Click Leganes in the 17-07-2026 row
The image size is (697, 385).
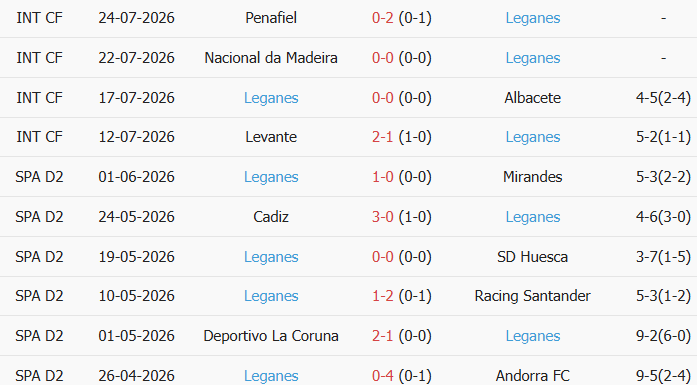click(x=271, y=98)
